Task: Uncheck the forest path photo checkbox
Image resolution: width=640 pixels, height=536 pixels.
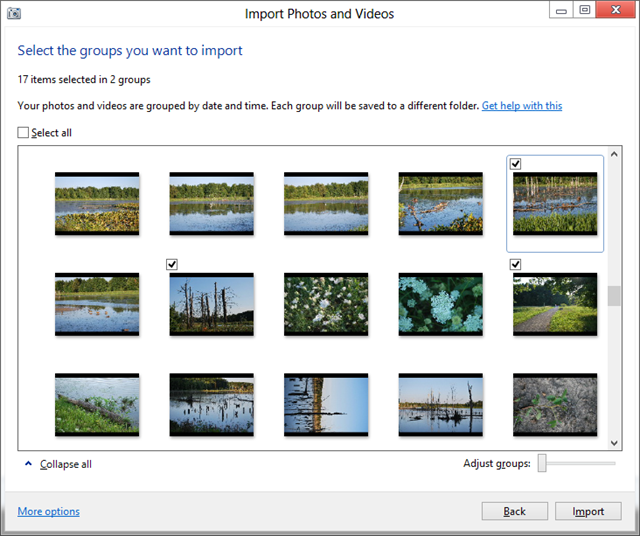Action: click(x=515, y=264)
